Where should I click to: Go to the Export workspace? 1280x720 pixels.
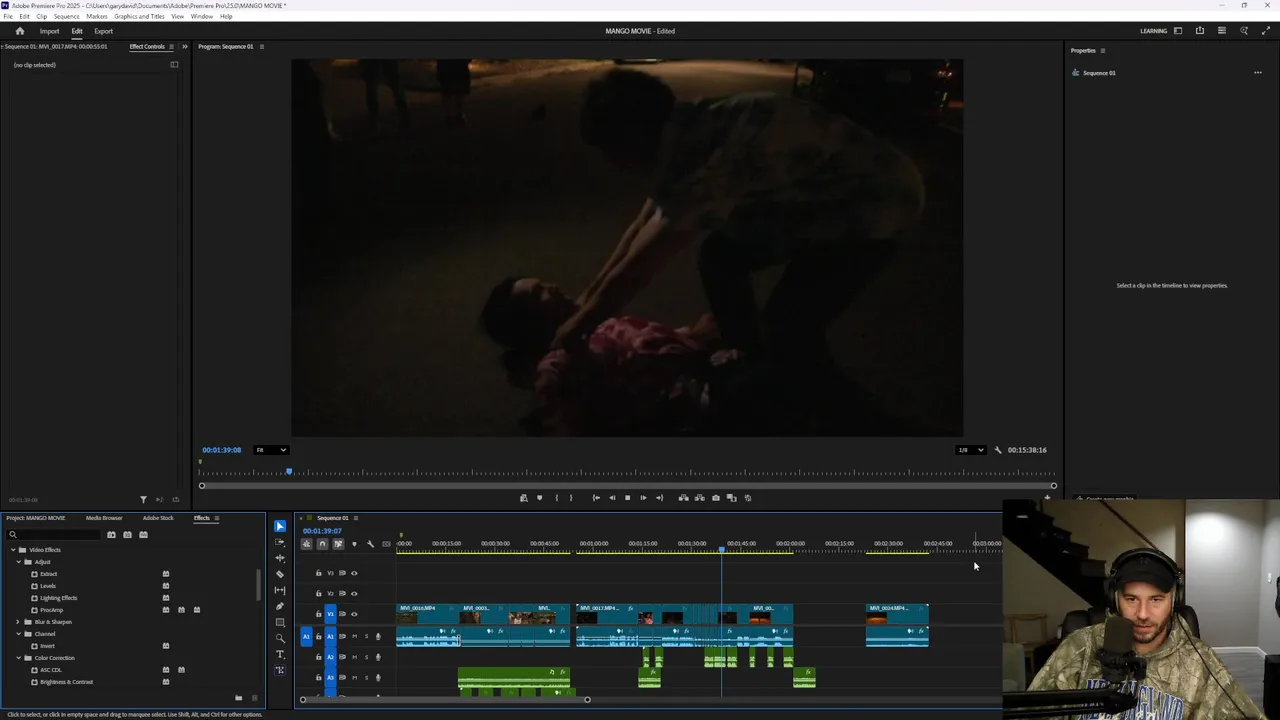coord(104,31)
